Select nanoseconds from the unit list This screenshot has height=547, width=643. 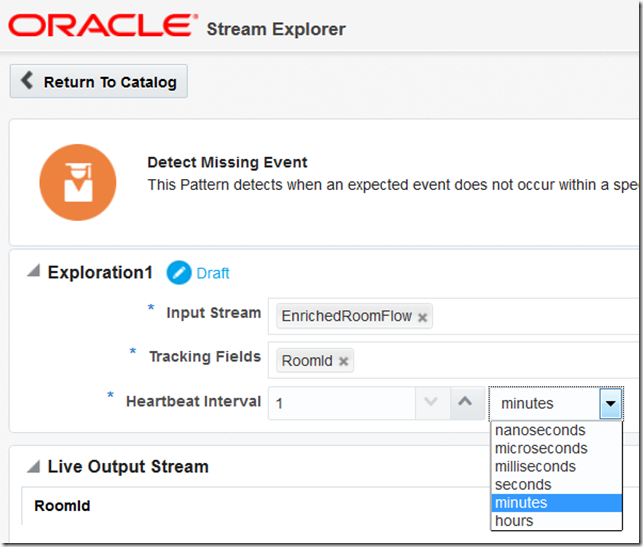(556, 430)
